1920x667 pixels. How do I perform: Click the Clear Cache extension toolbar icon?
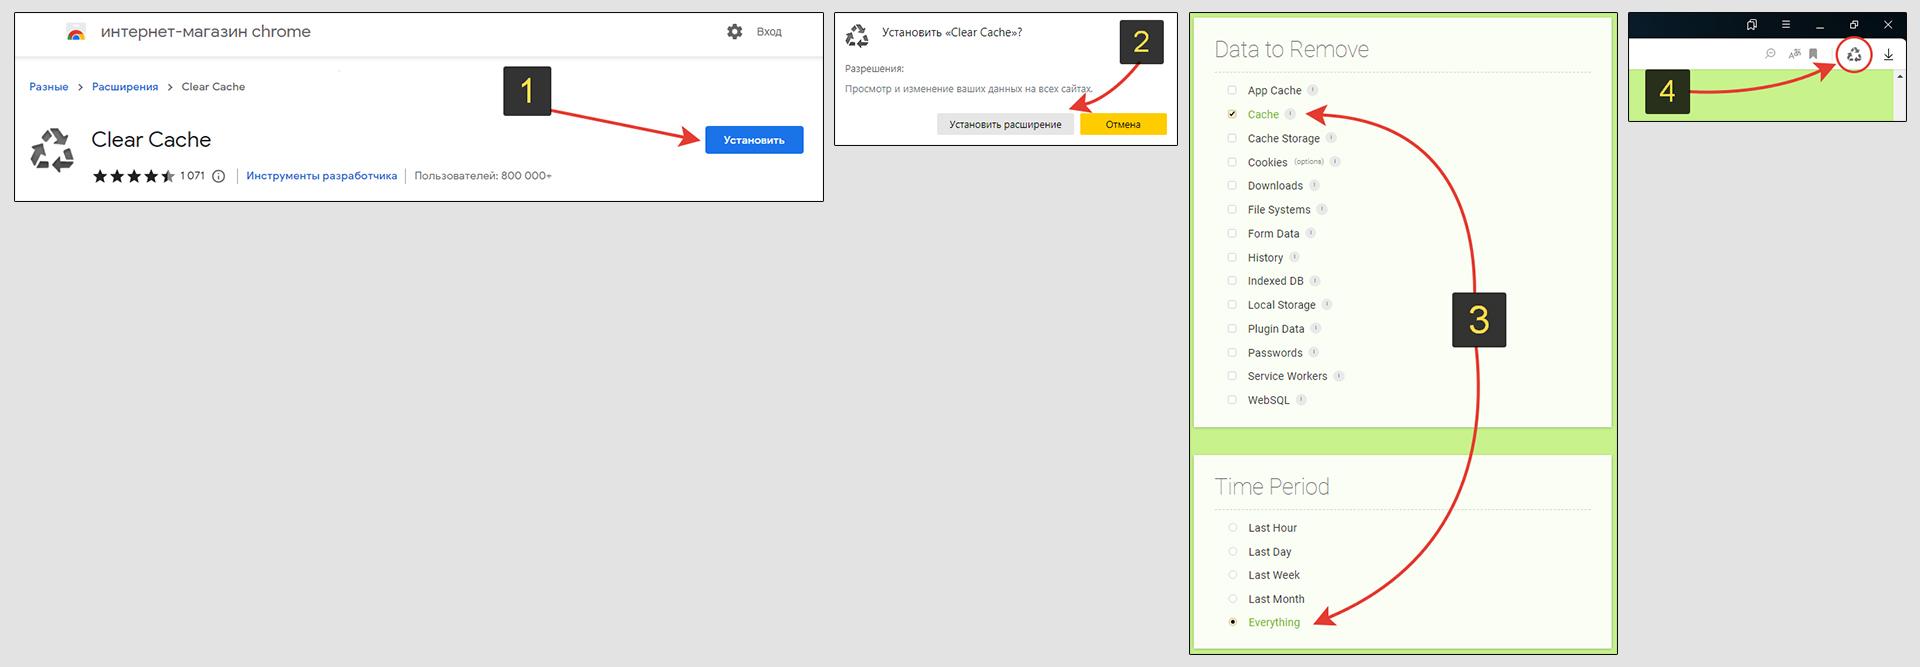pyautogui.click(x=1854, y=55)
